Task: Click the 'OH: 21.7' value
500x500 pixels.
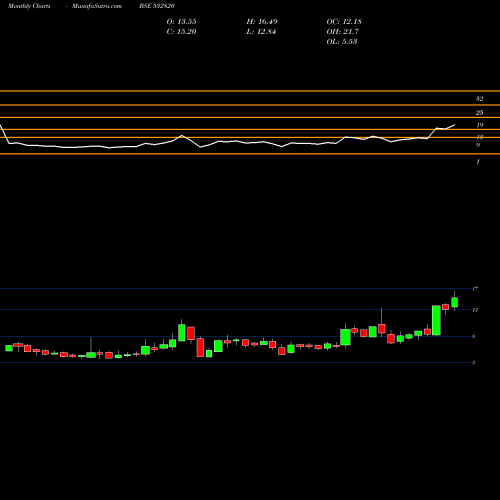Action: pyautogui.click(x=343, y=32)
